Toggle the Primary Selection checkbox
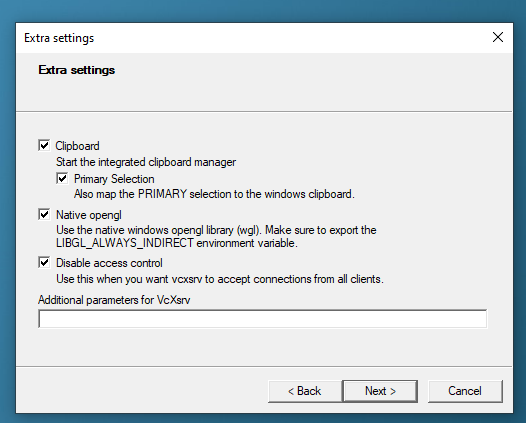Screen dimensions: 526x423 [x=62, y=178]
